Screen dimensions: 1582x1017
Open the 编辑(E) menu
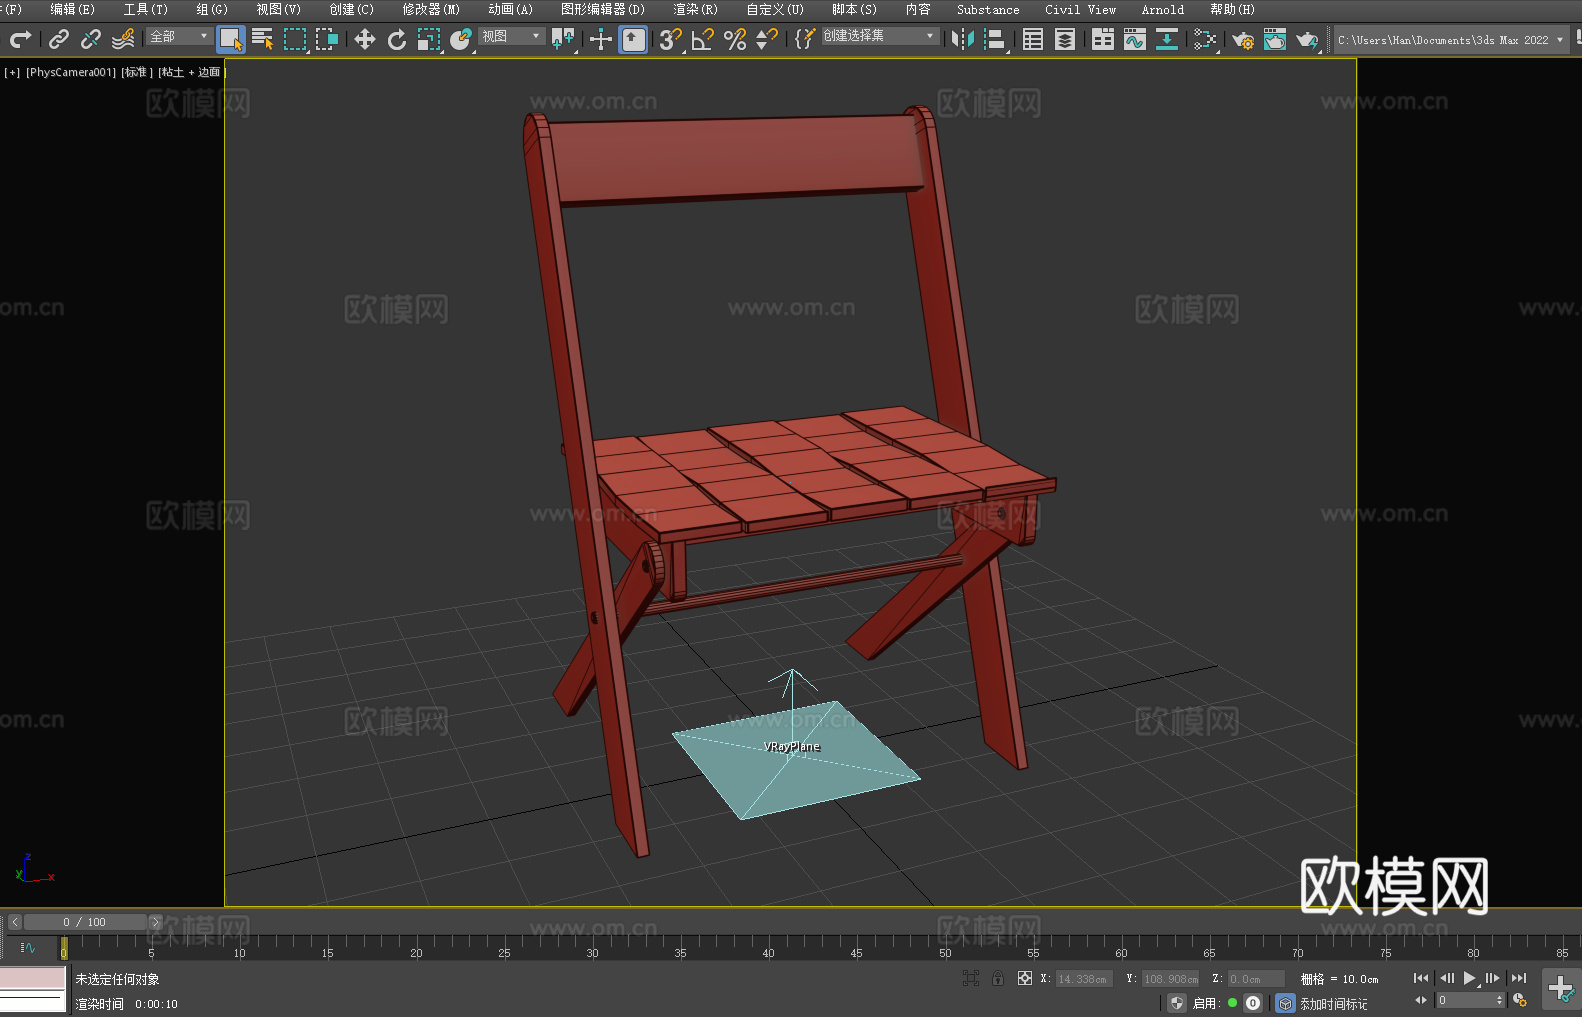point(72,9)
